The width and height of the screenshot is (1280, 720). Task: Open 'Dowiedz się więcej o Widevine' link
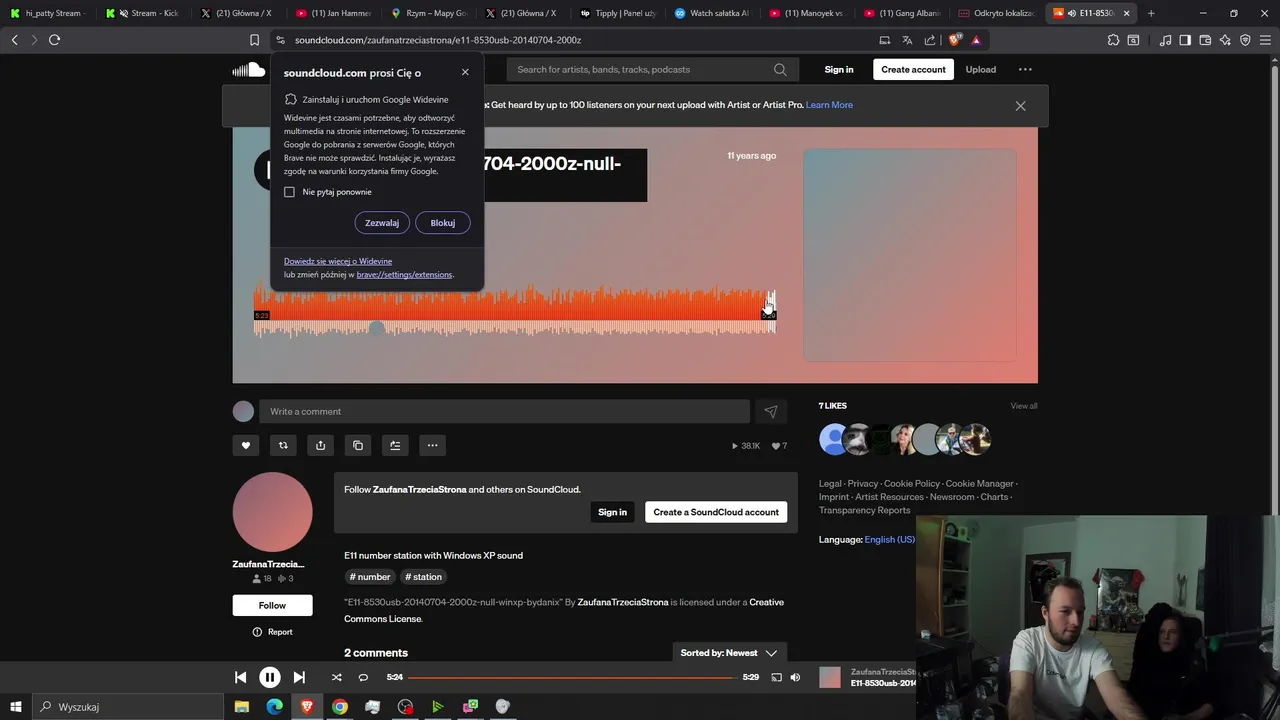[x=338, y=261]
